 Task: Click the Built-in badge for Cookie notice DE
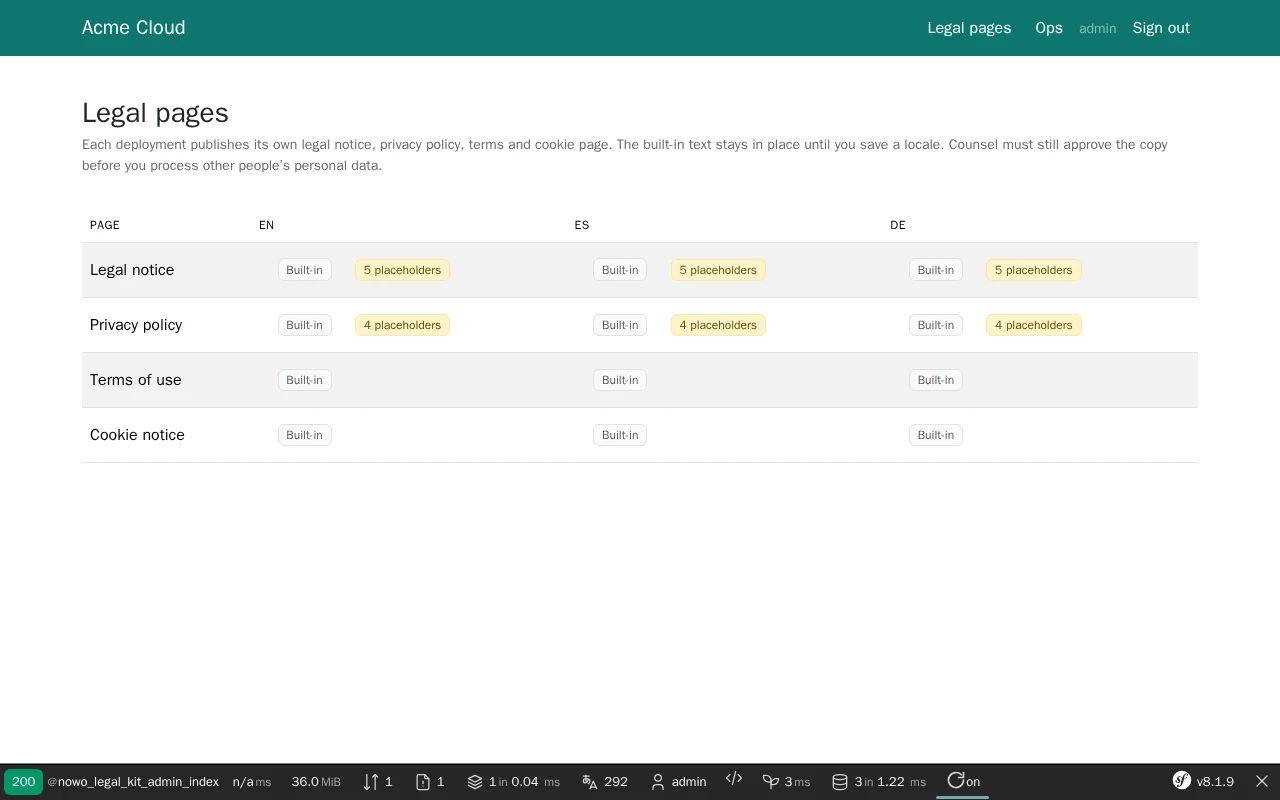coord(936,435)
